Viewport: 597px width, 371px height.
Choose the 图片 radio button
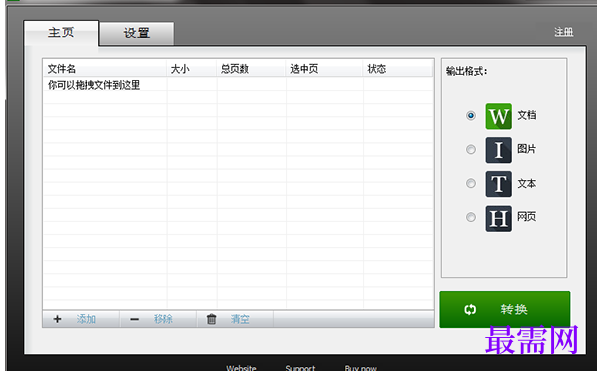pyautogui.click(x=471, y=149)
